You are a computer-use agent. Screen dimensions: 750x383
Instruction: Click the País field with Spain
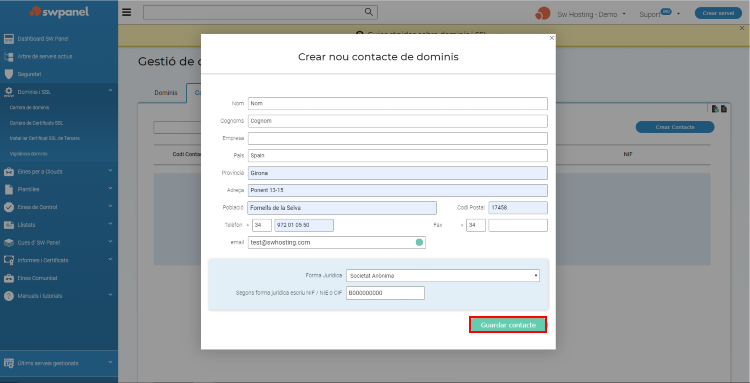[x=397, y=155]
